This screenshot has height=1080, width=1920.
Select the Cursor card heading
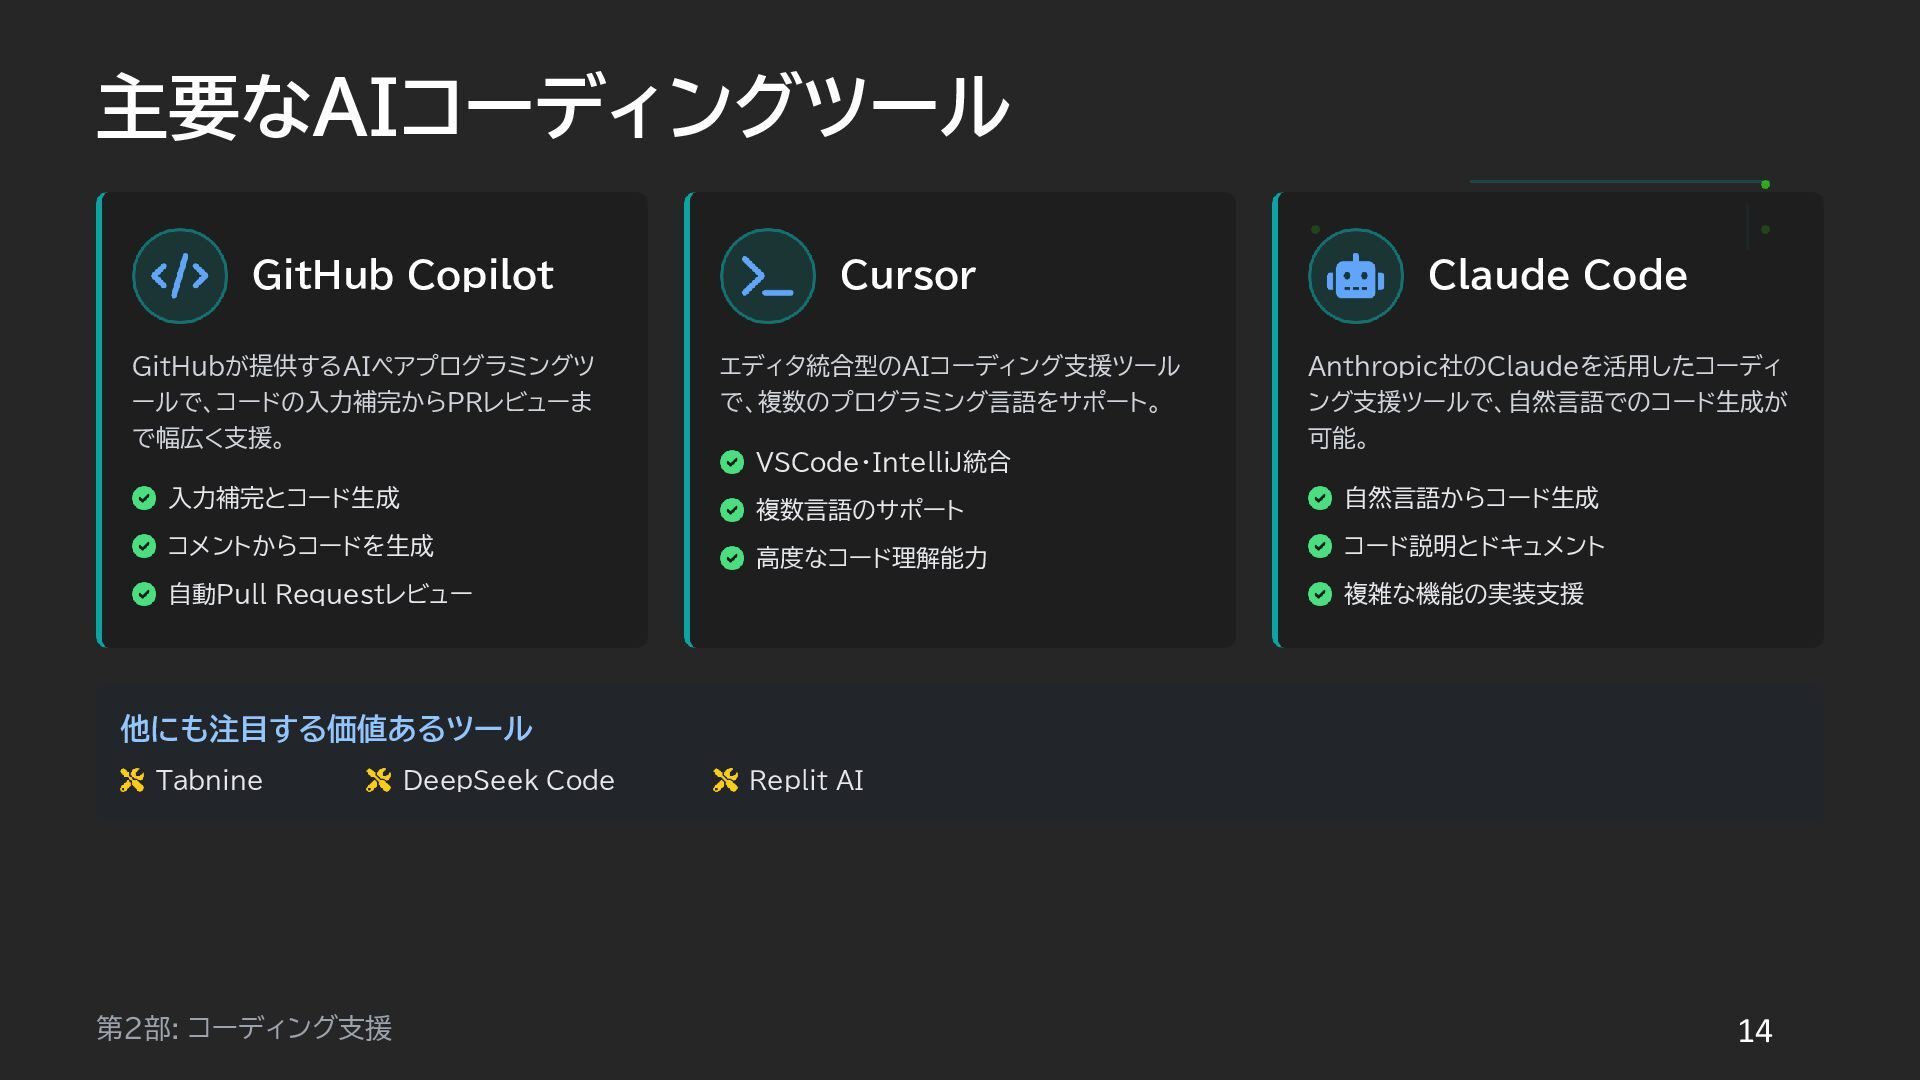[907, 275]
